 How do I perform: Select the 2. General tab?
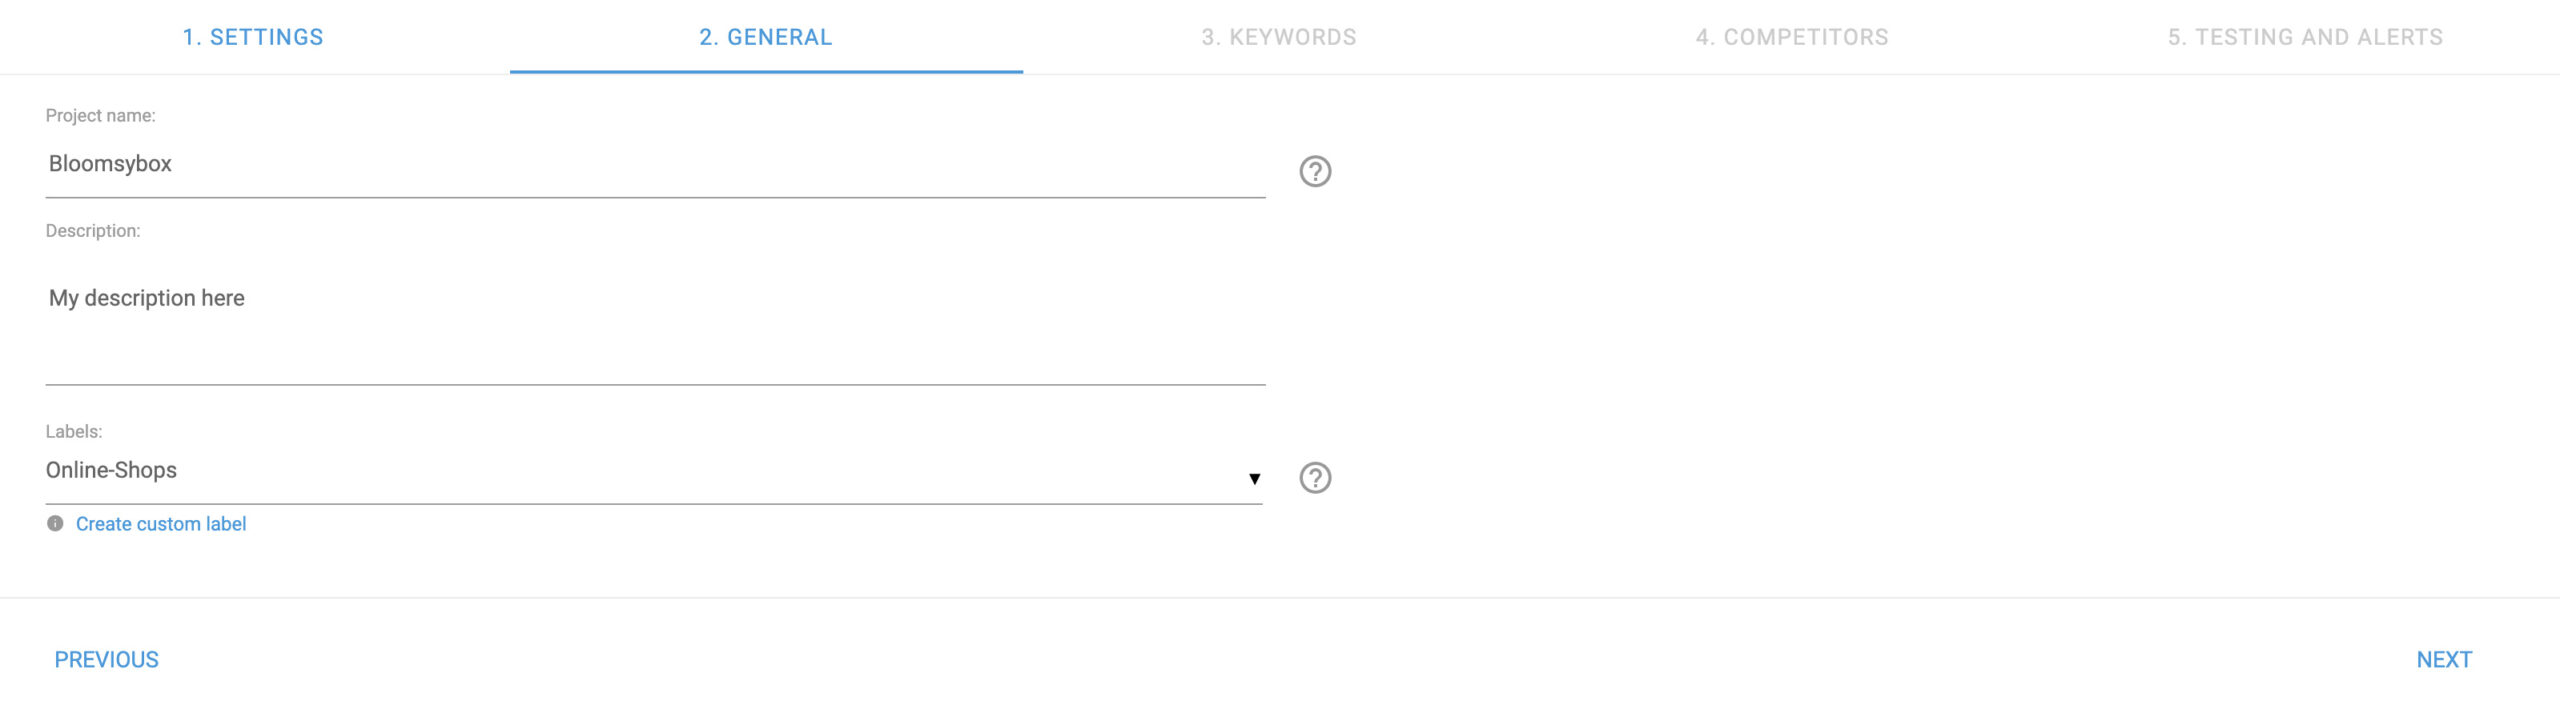pos(766,37)
